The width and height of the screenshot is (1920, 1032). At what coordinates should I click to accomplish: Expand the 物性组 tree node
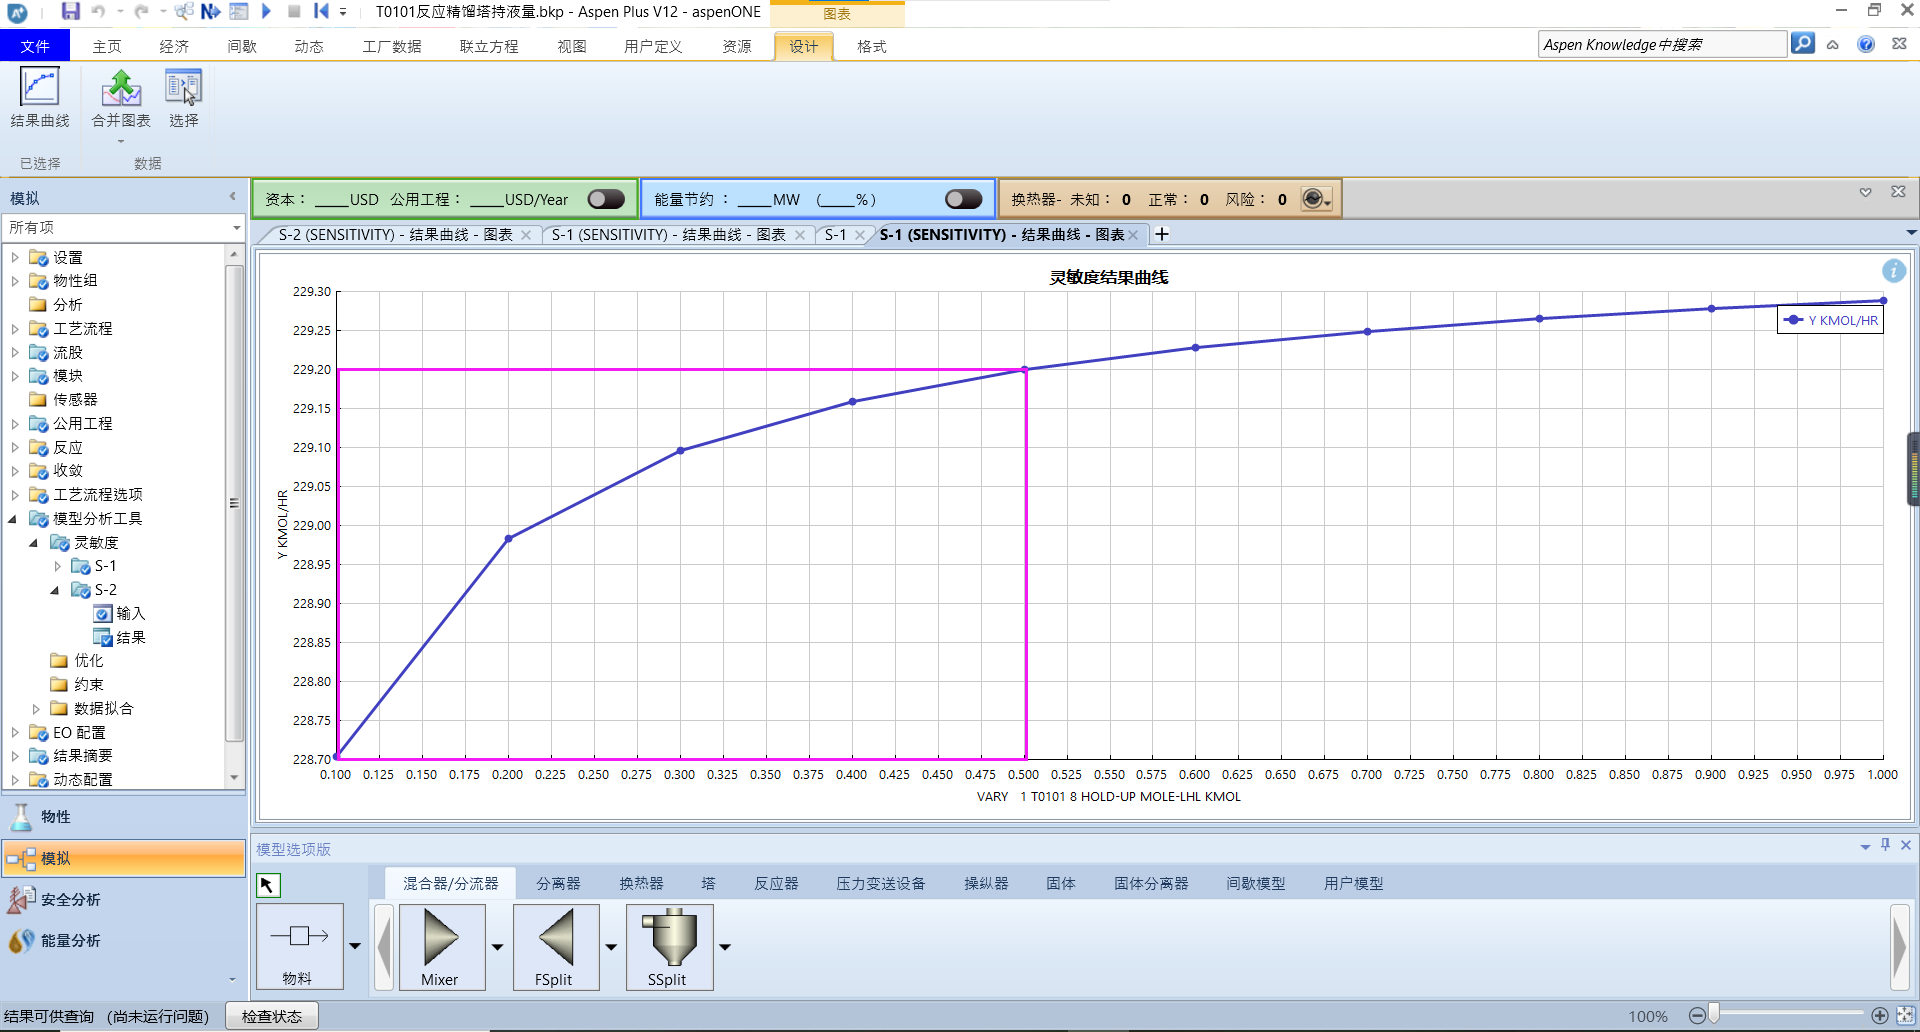tap(15, 281)
